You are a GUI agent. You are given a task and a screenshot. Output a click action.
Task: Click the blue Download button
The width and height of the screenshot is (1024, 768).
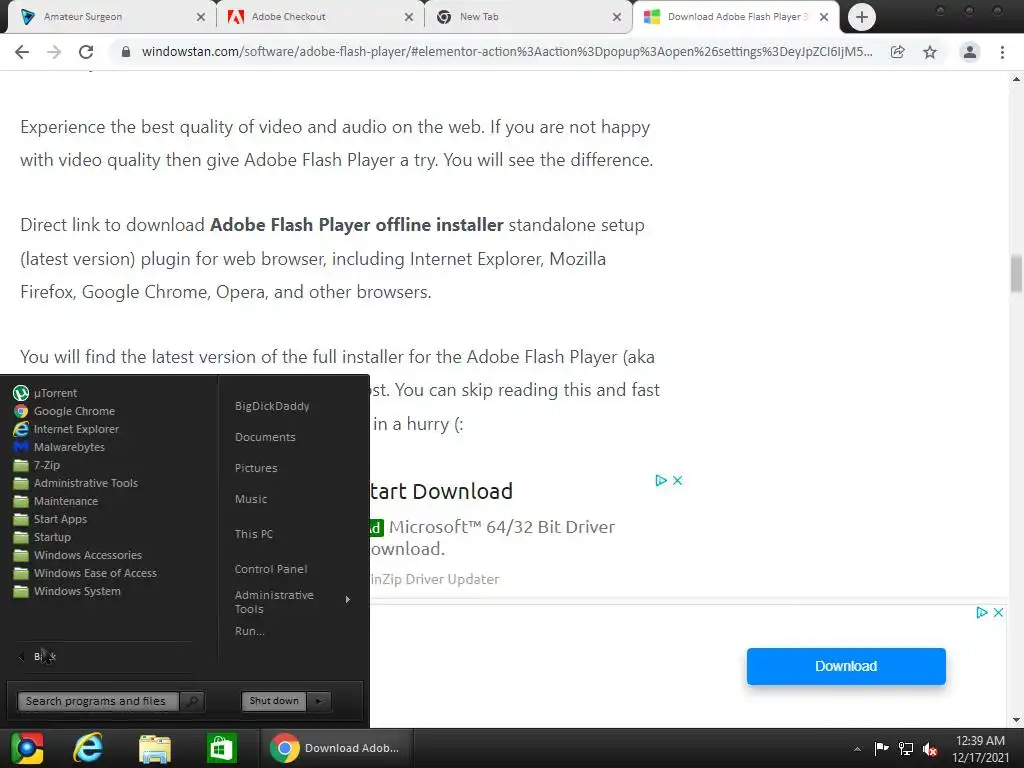846,666
